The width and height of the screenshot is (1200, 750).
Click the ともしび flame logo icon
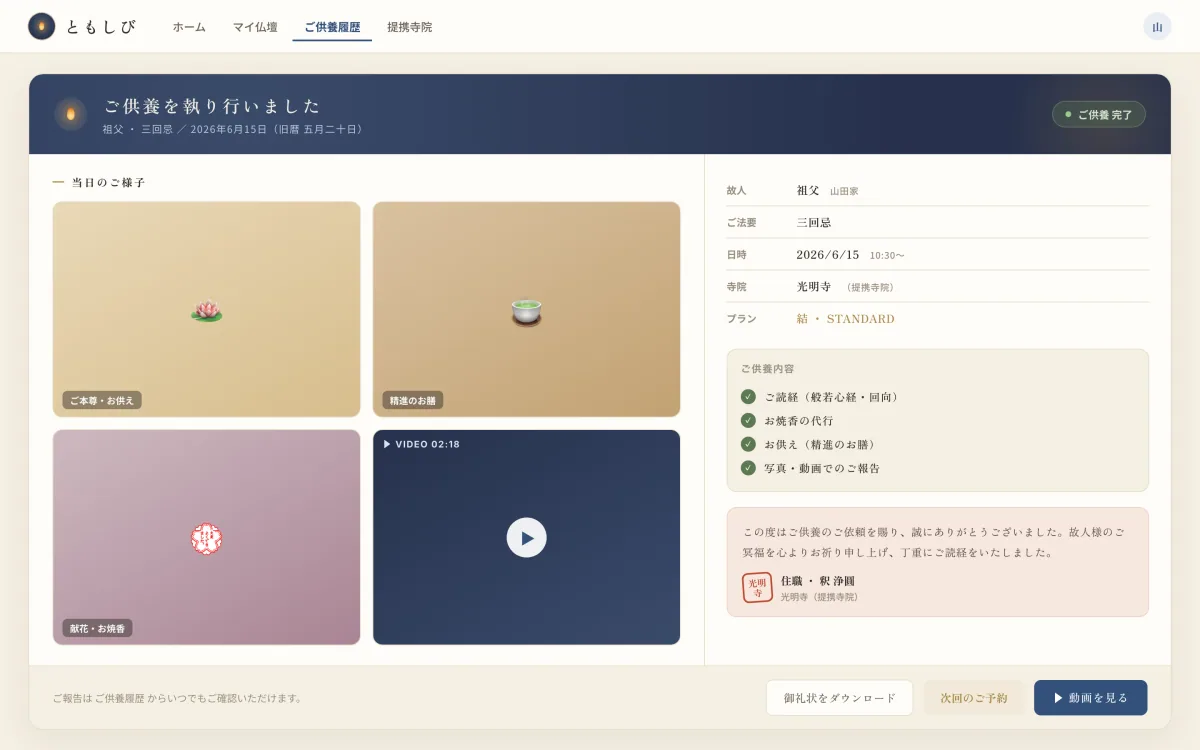pos(41,26)
